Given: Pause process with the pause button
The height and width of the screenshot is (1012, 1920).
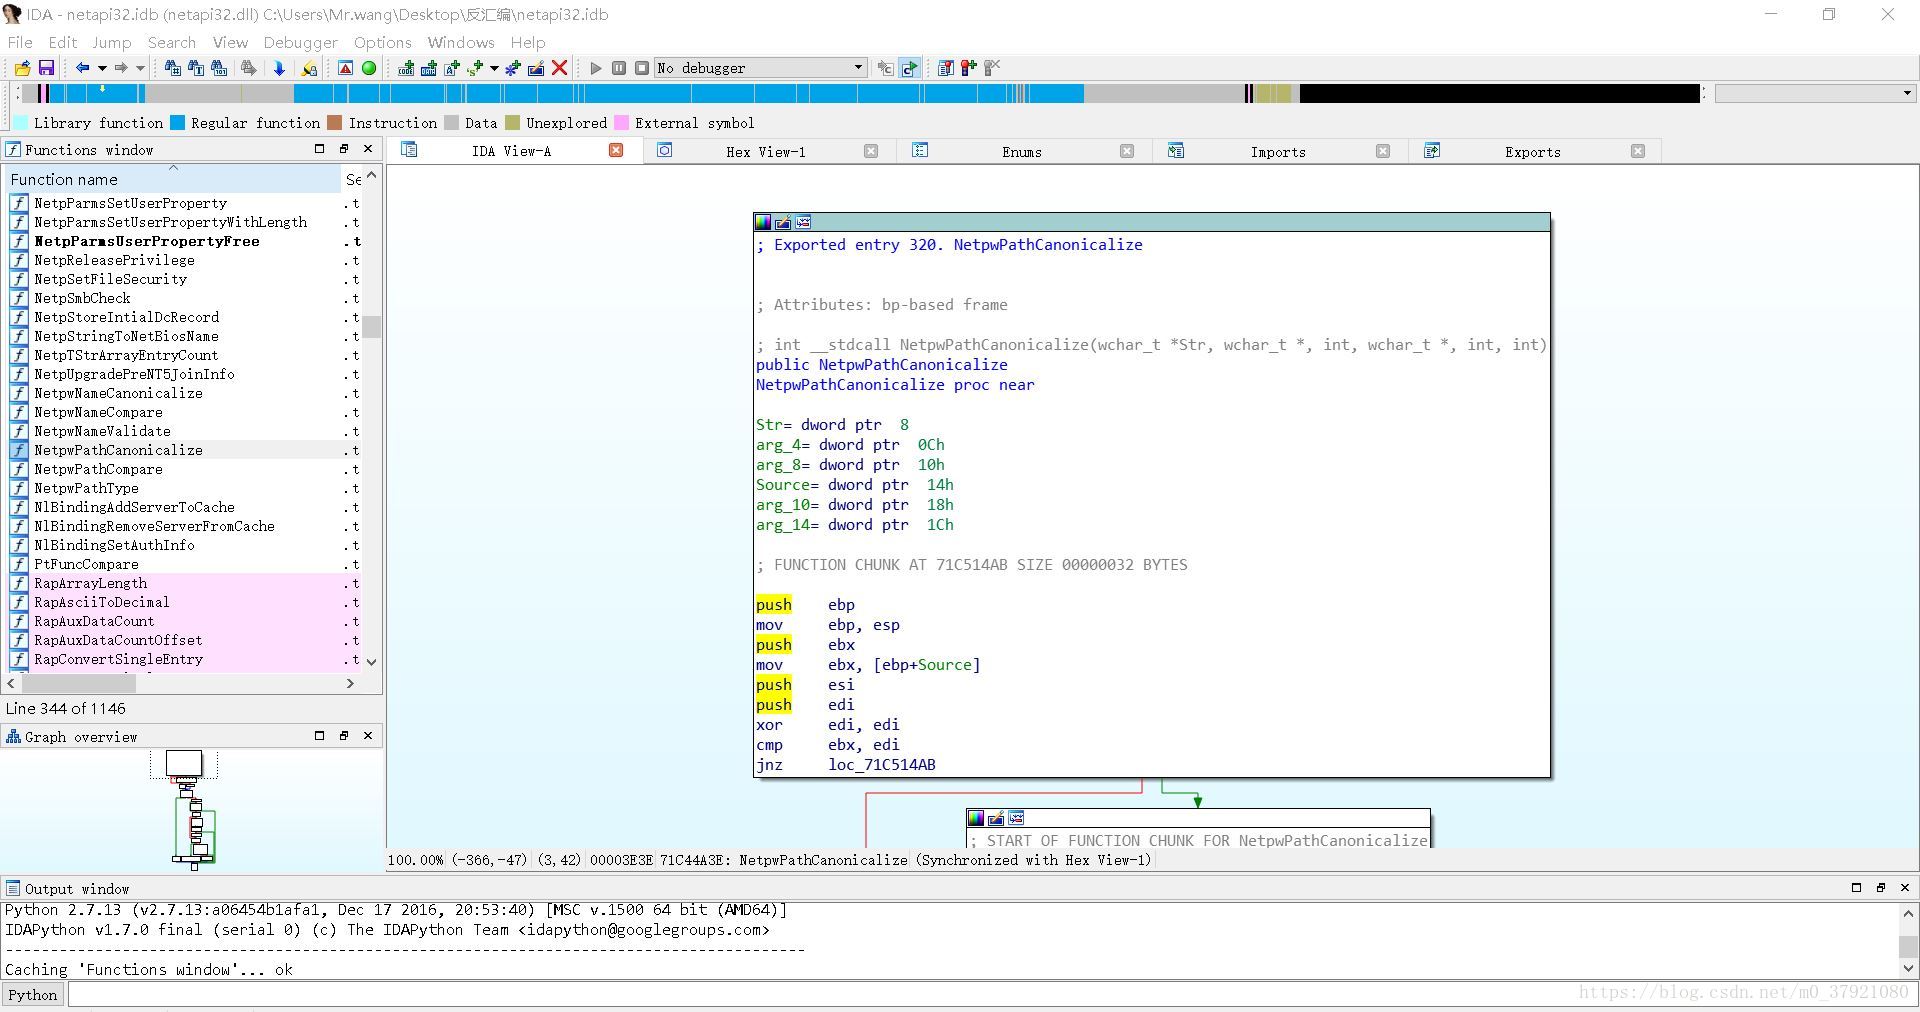Looking at the screenshot, I should point(619,68).
